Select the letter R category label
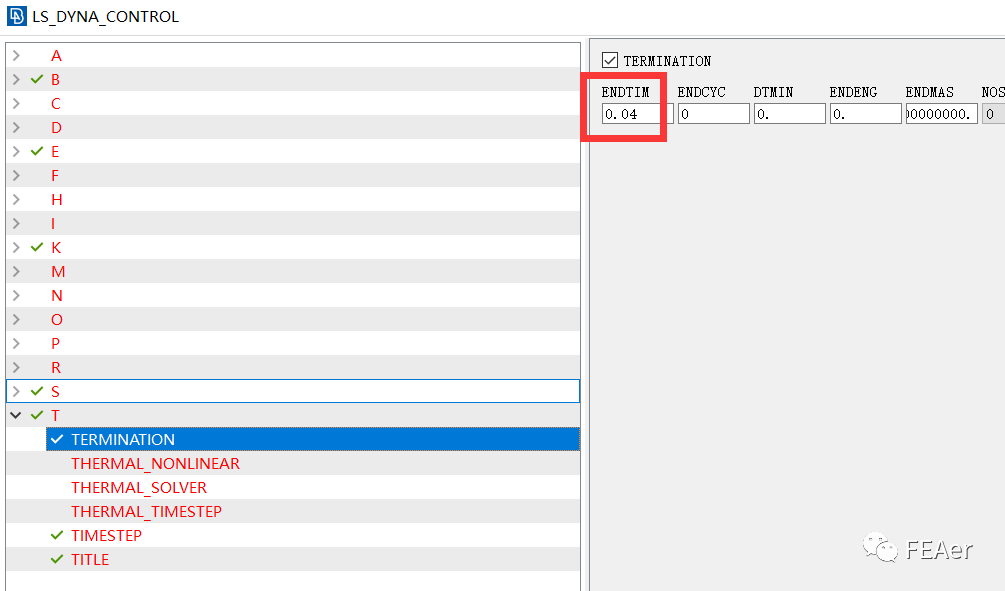Viewport: 1005px width, 591px height. [x=56, y=367]
